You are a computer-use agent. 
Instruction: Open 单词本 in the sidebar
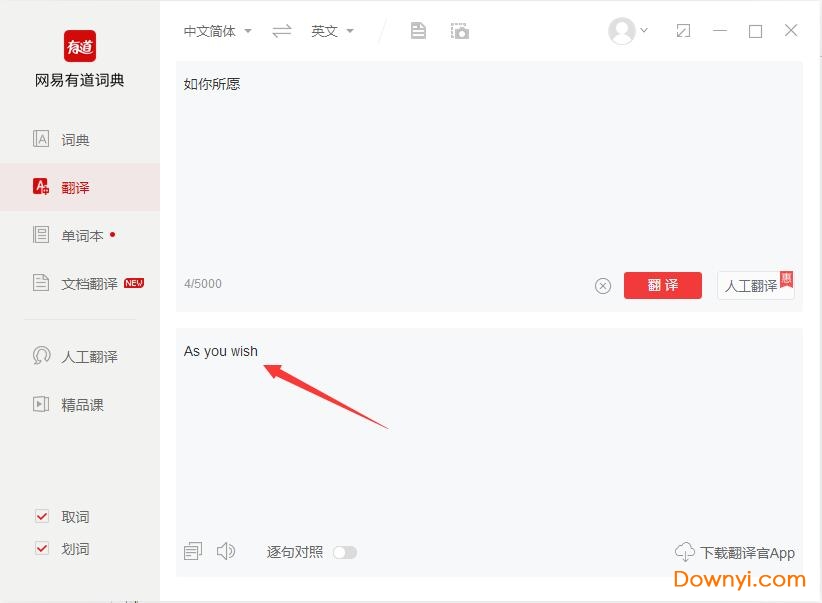point(82,236)
